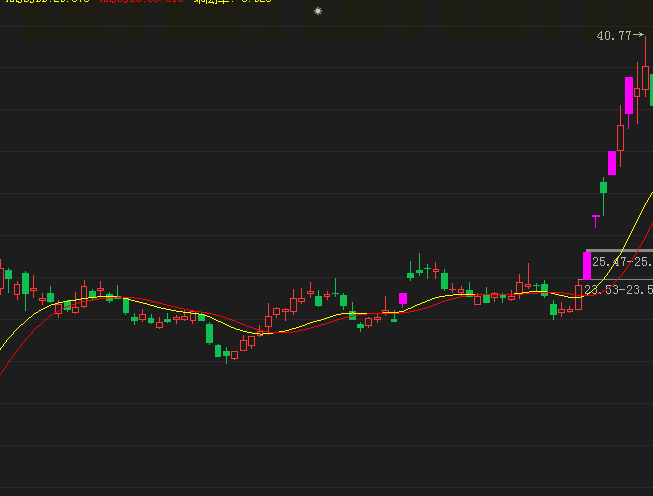This screenshot has width=653, height=496.
Task: Click the asterisk marker at chart top
Action: [318, 11]
